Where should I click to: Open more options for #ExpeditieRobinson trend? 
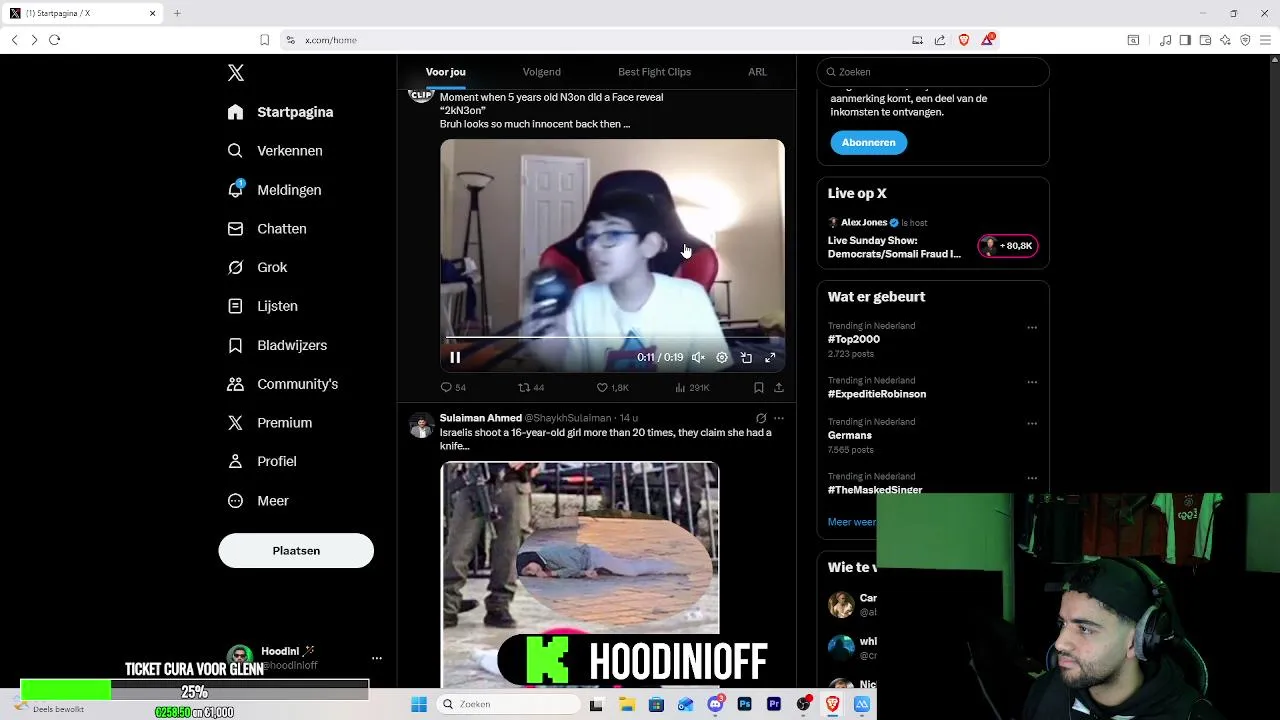click(1032, 382)
